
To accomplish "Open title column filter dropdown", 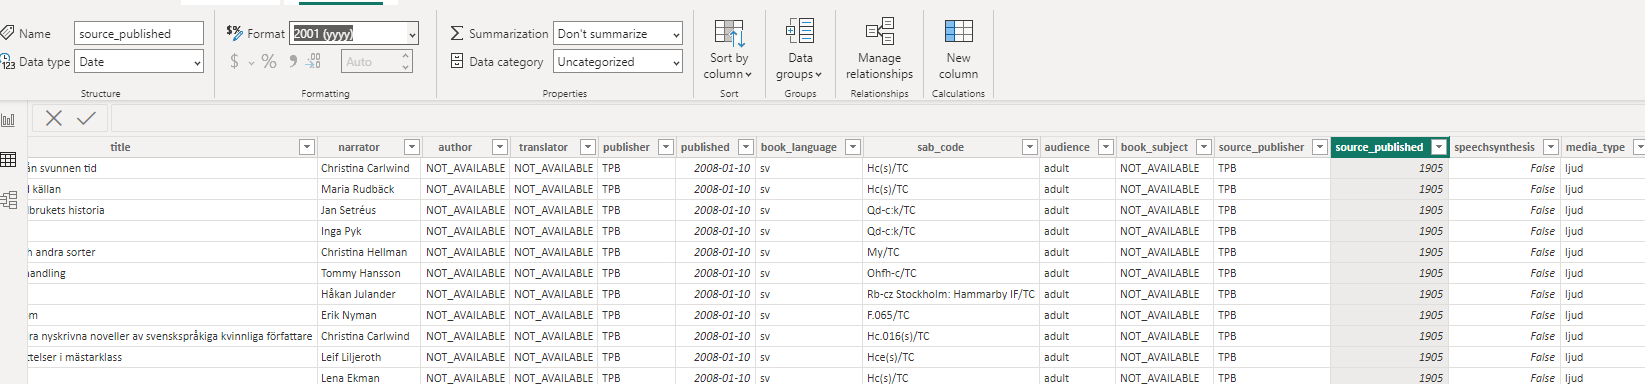I will [307, 147].
